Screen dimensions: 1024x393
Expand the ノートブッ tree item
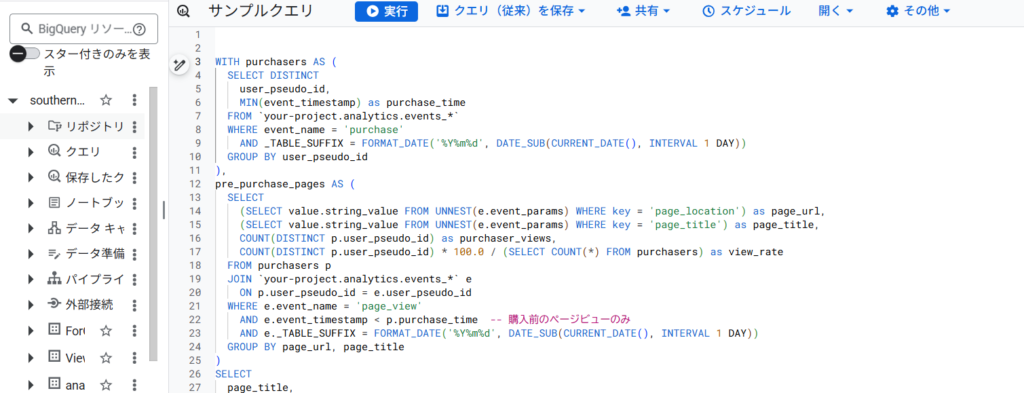(x=30, y=203)
